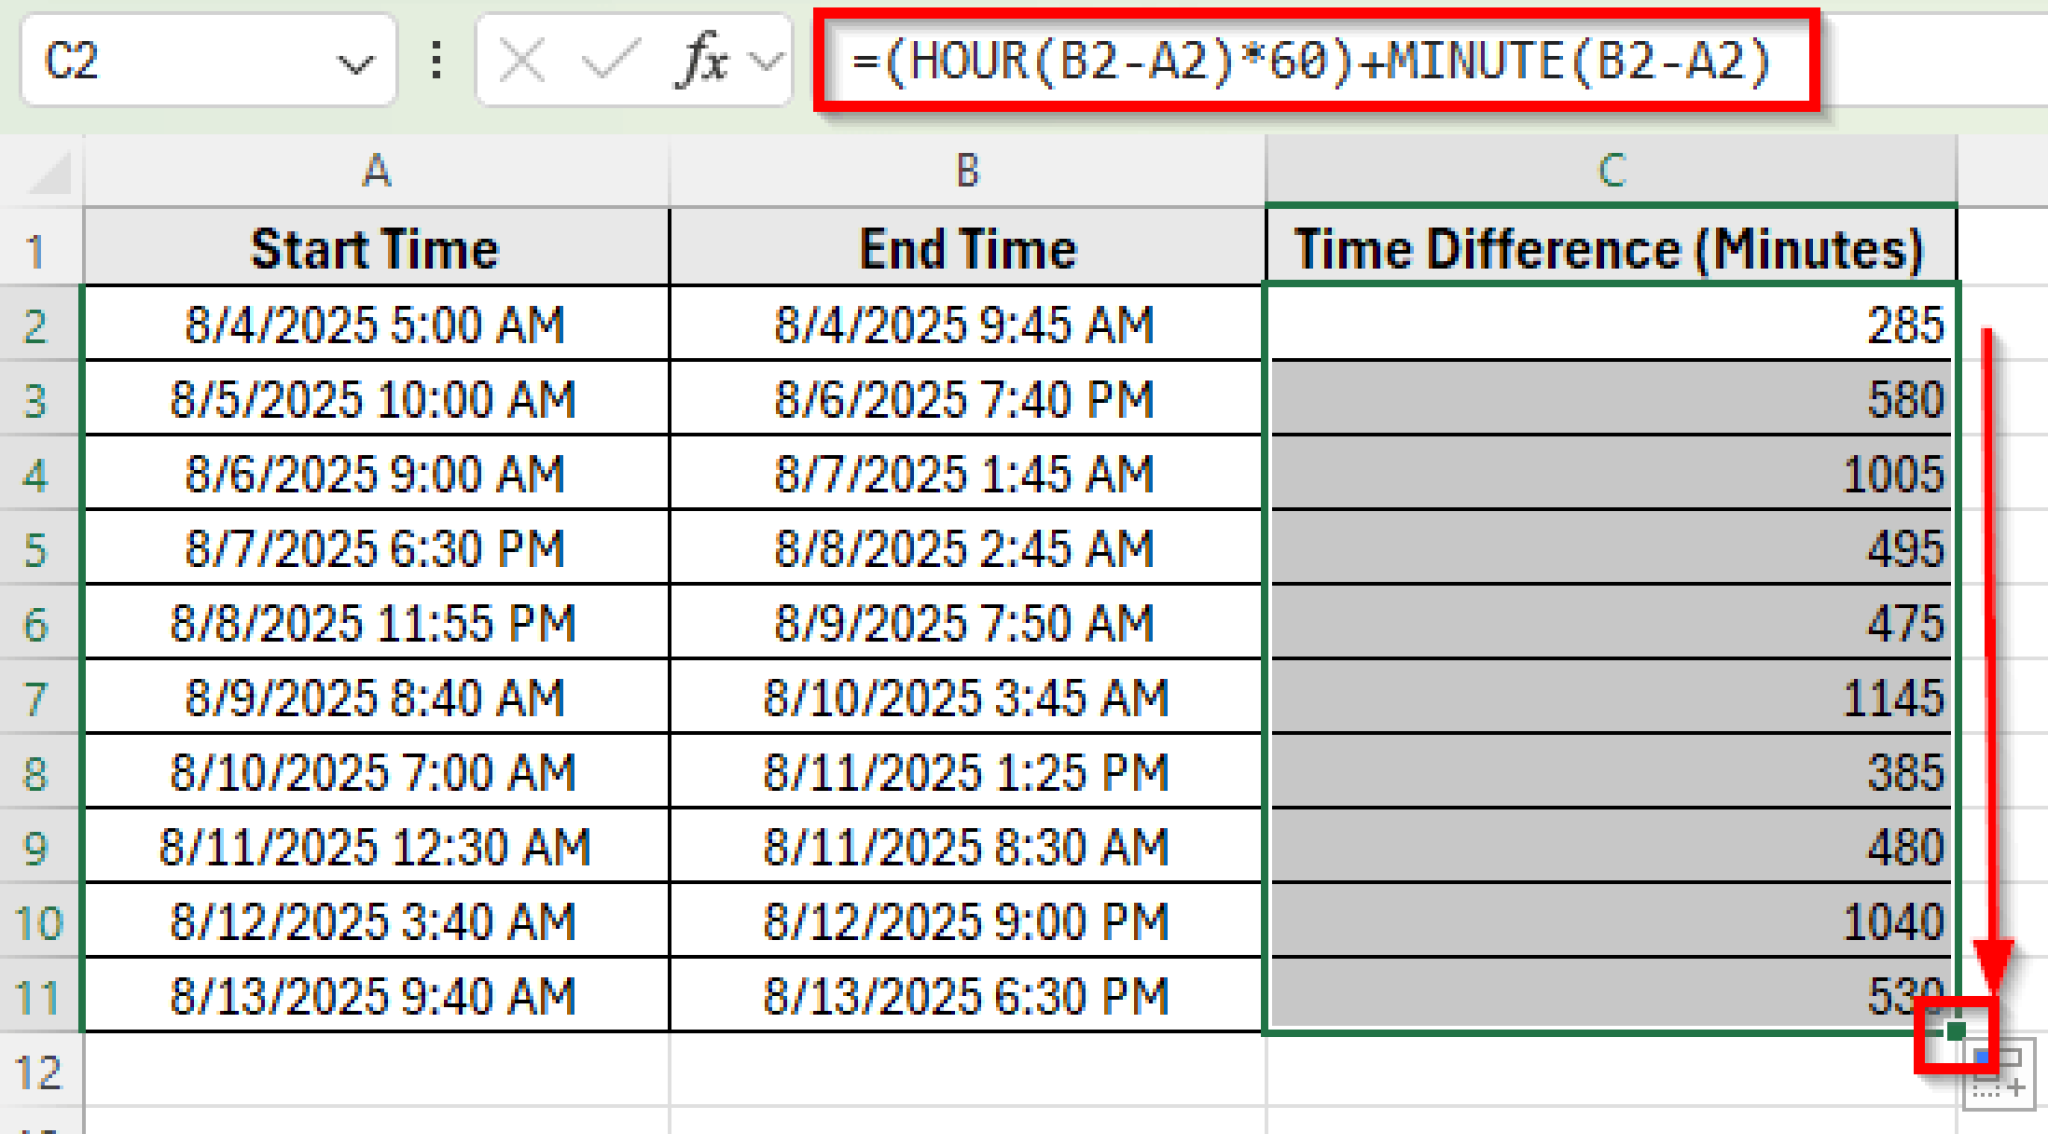Click the Select All corner triangle
The height and width of the screenshot is (1134, 2048).
coord(50,173)
